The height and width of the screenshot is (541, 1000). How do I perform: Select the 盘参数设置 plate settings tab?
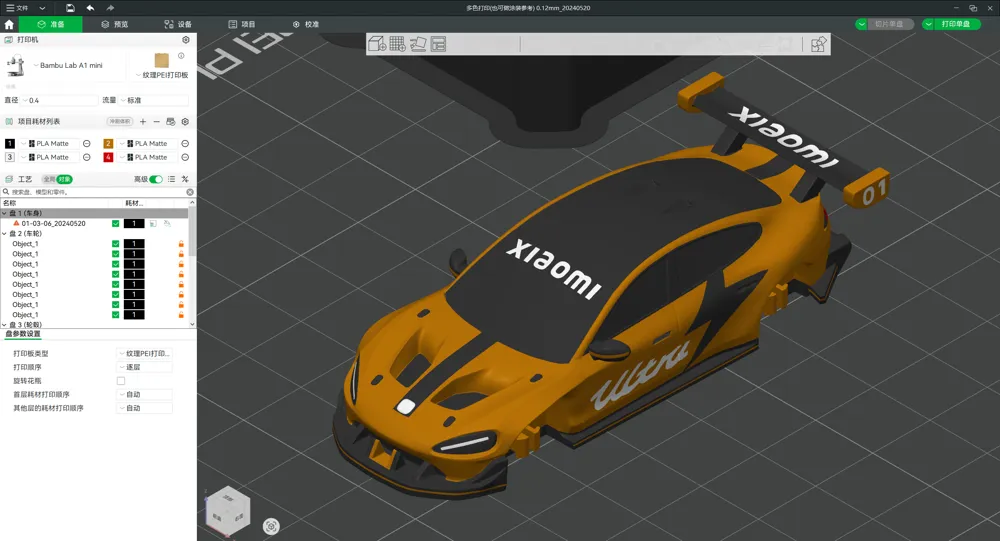point(23,334)
